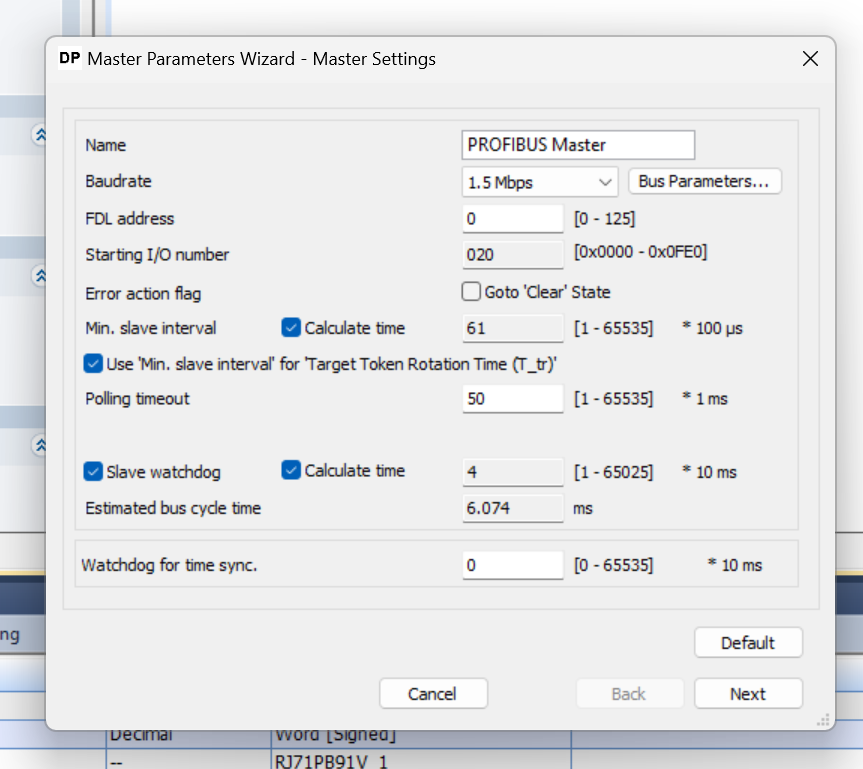863x769 pixels.
Task: Click the Watchdog for time sync. field
Action: click(512, 565)
